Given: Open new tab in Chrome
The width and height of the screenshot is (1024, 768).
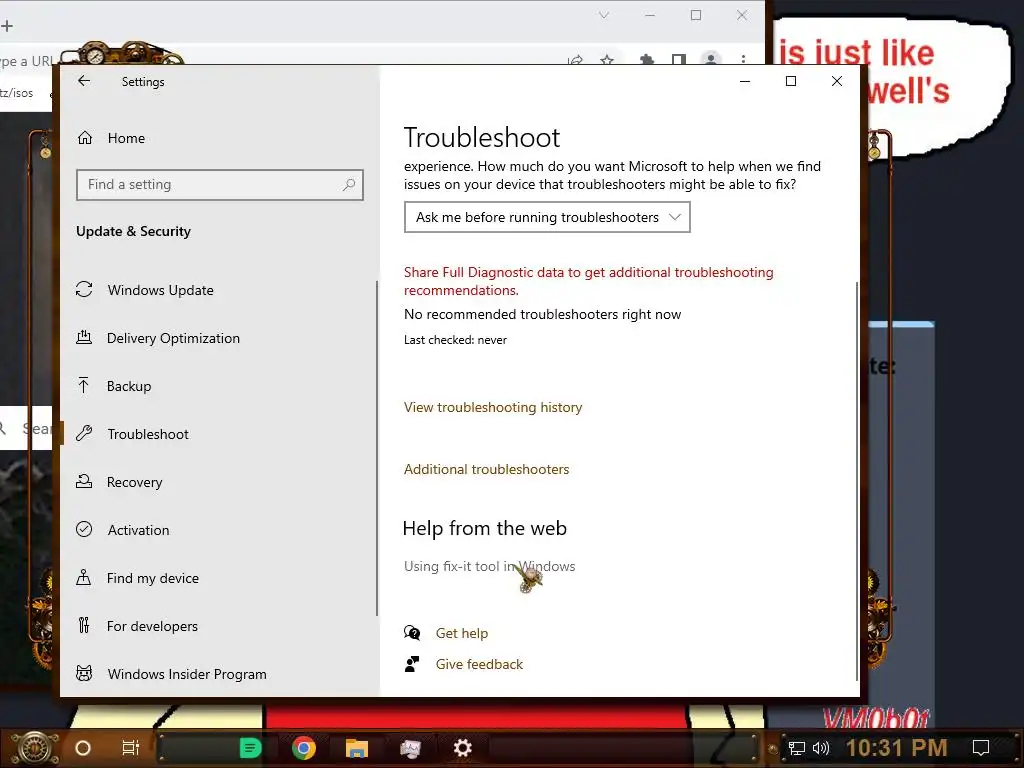Looking at the screenshot, I should tap(7, 26).
